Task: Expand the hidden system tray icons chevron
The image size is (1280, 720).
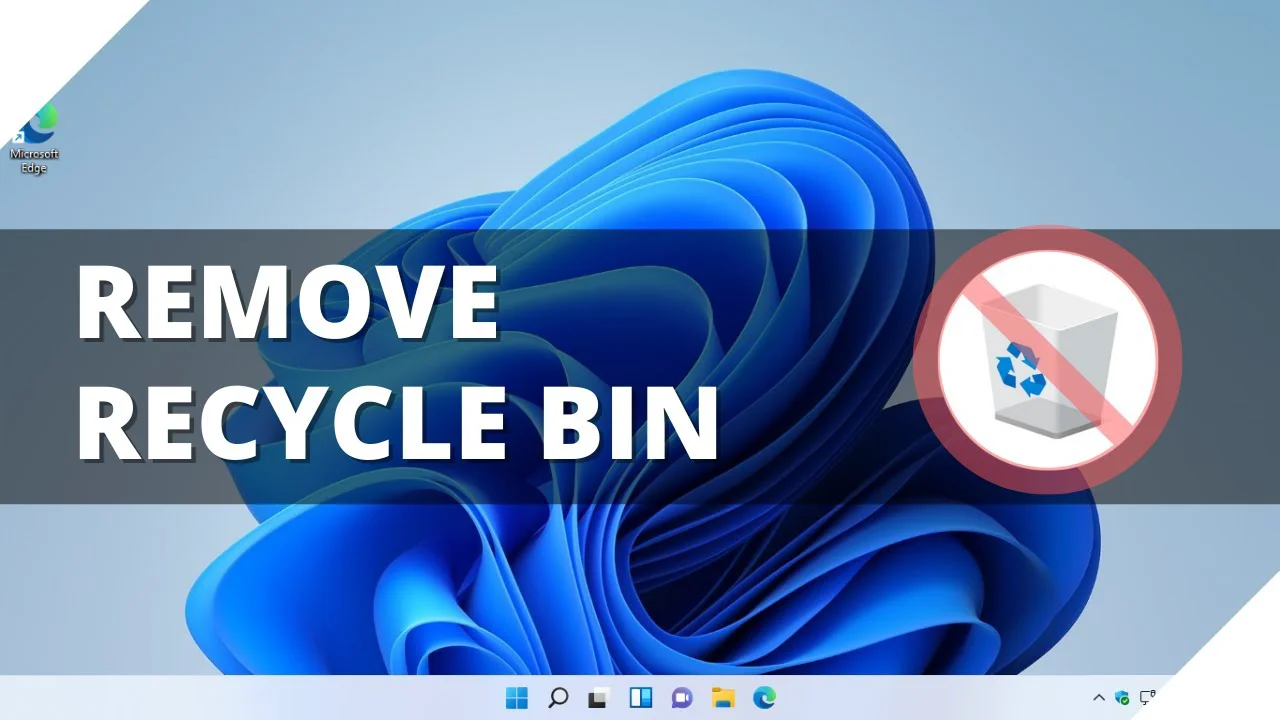Action: tap(1099, 698)
